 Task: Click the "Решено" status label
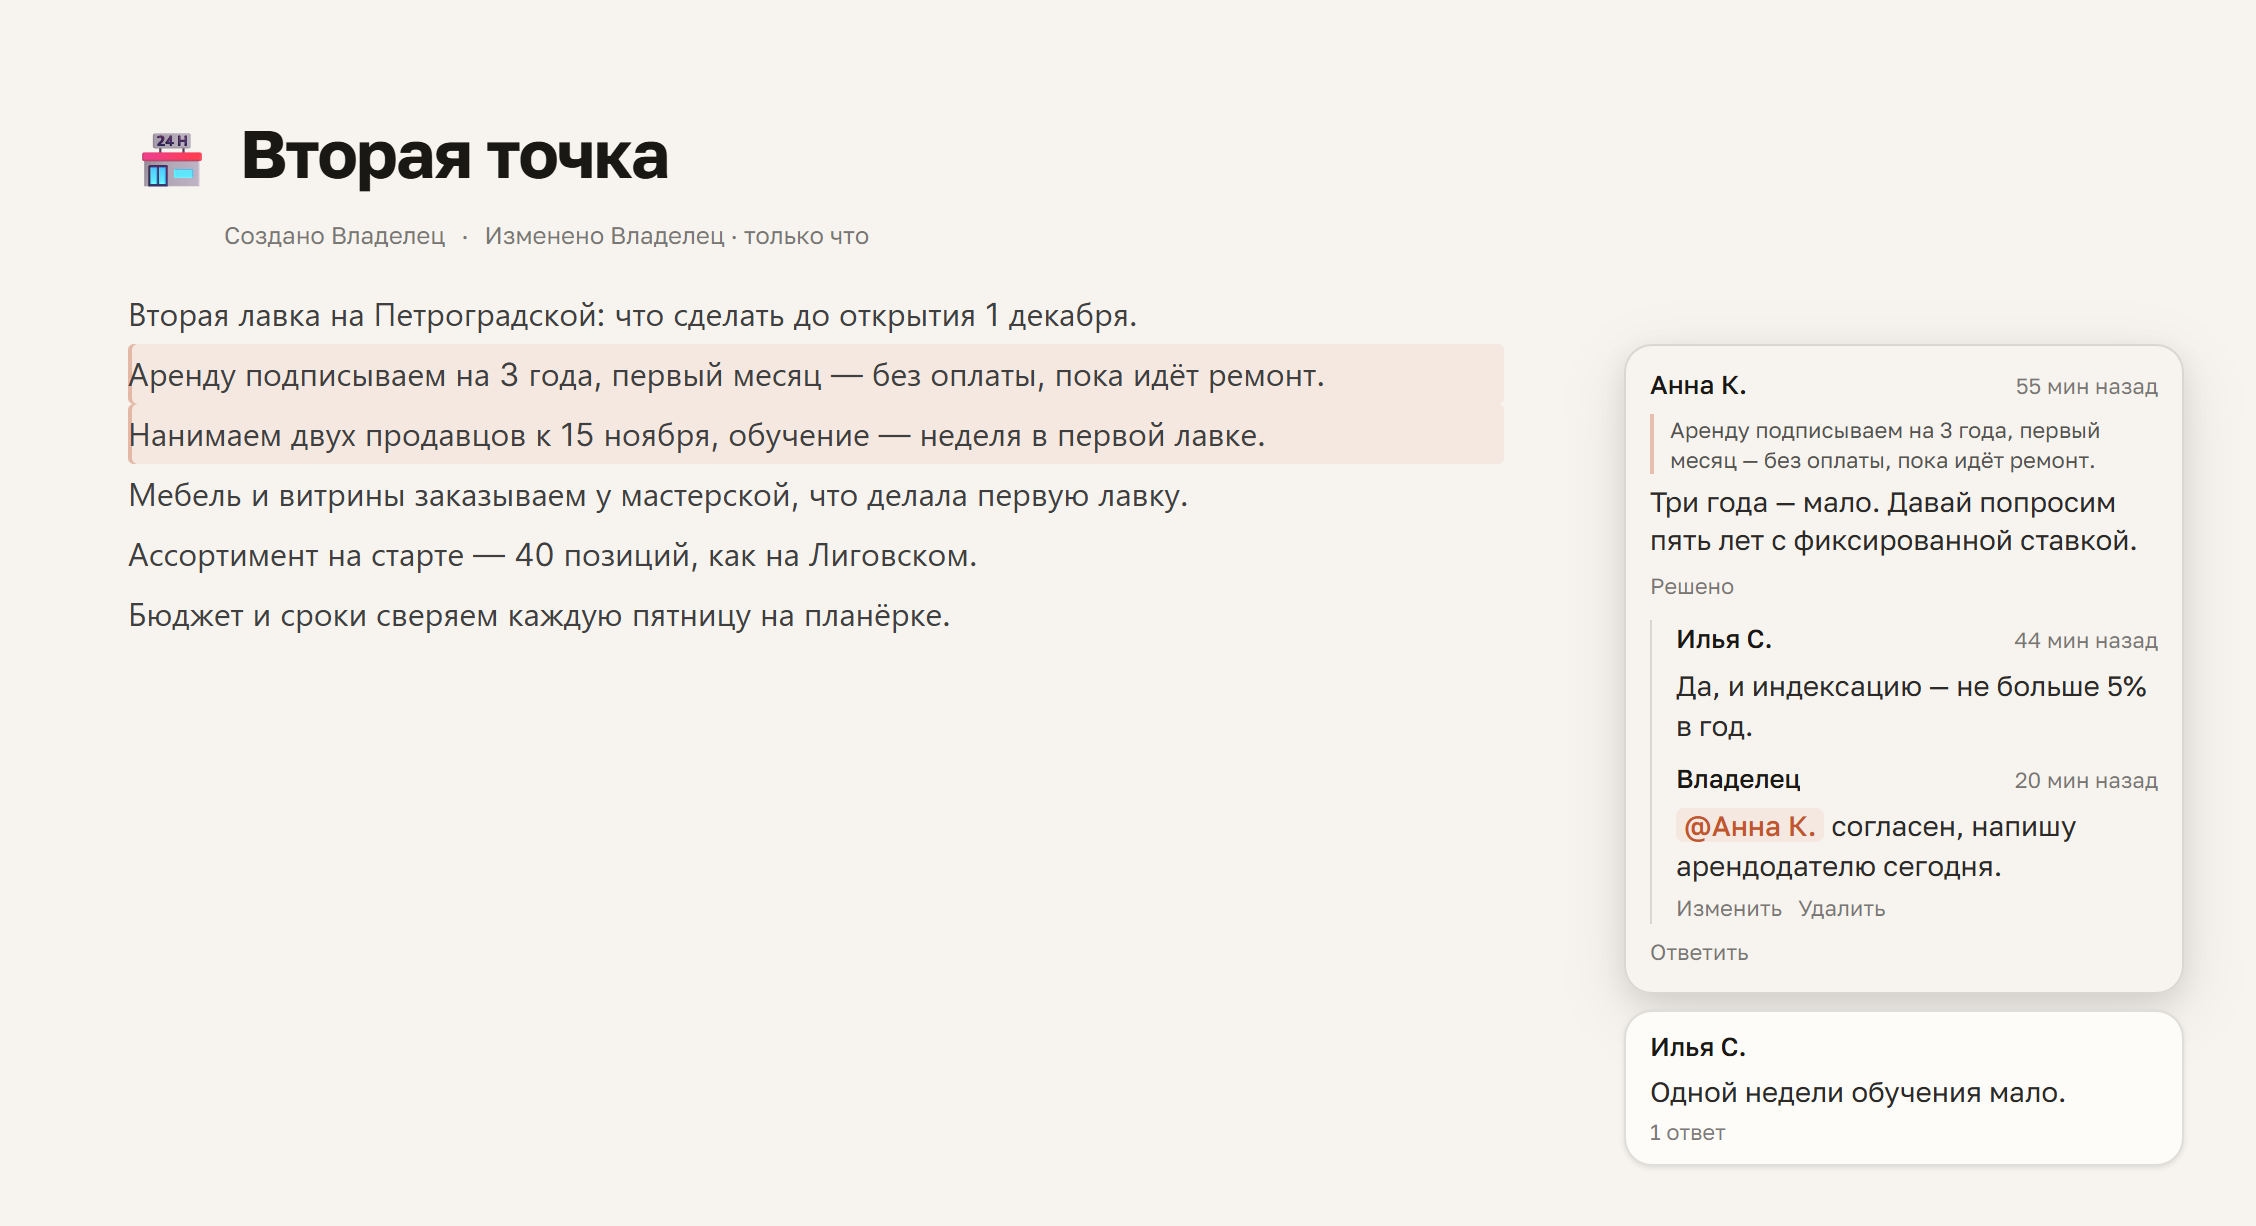point(1692,587)
